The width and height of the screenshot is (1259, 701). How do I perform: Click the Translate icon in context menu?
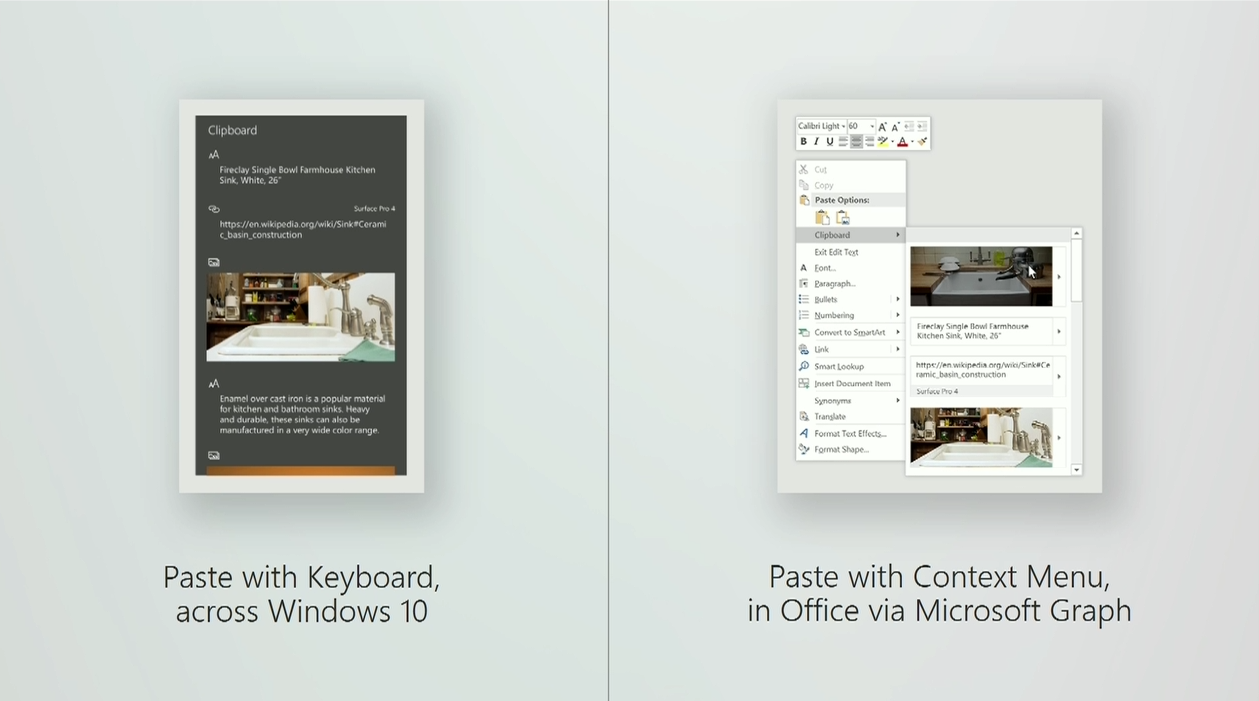pos(804,416)
